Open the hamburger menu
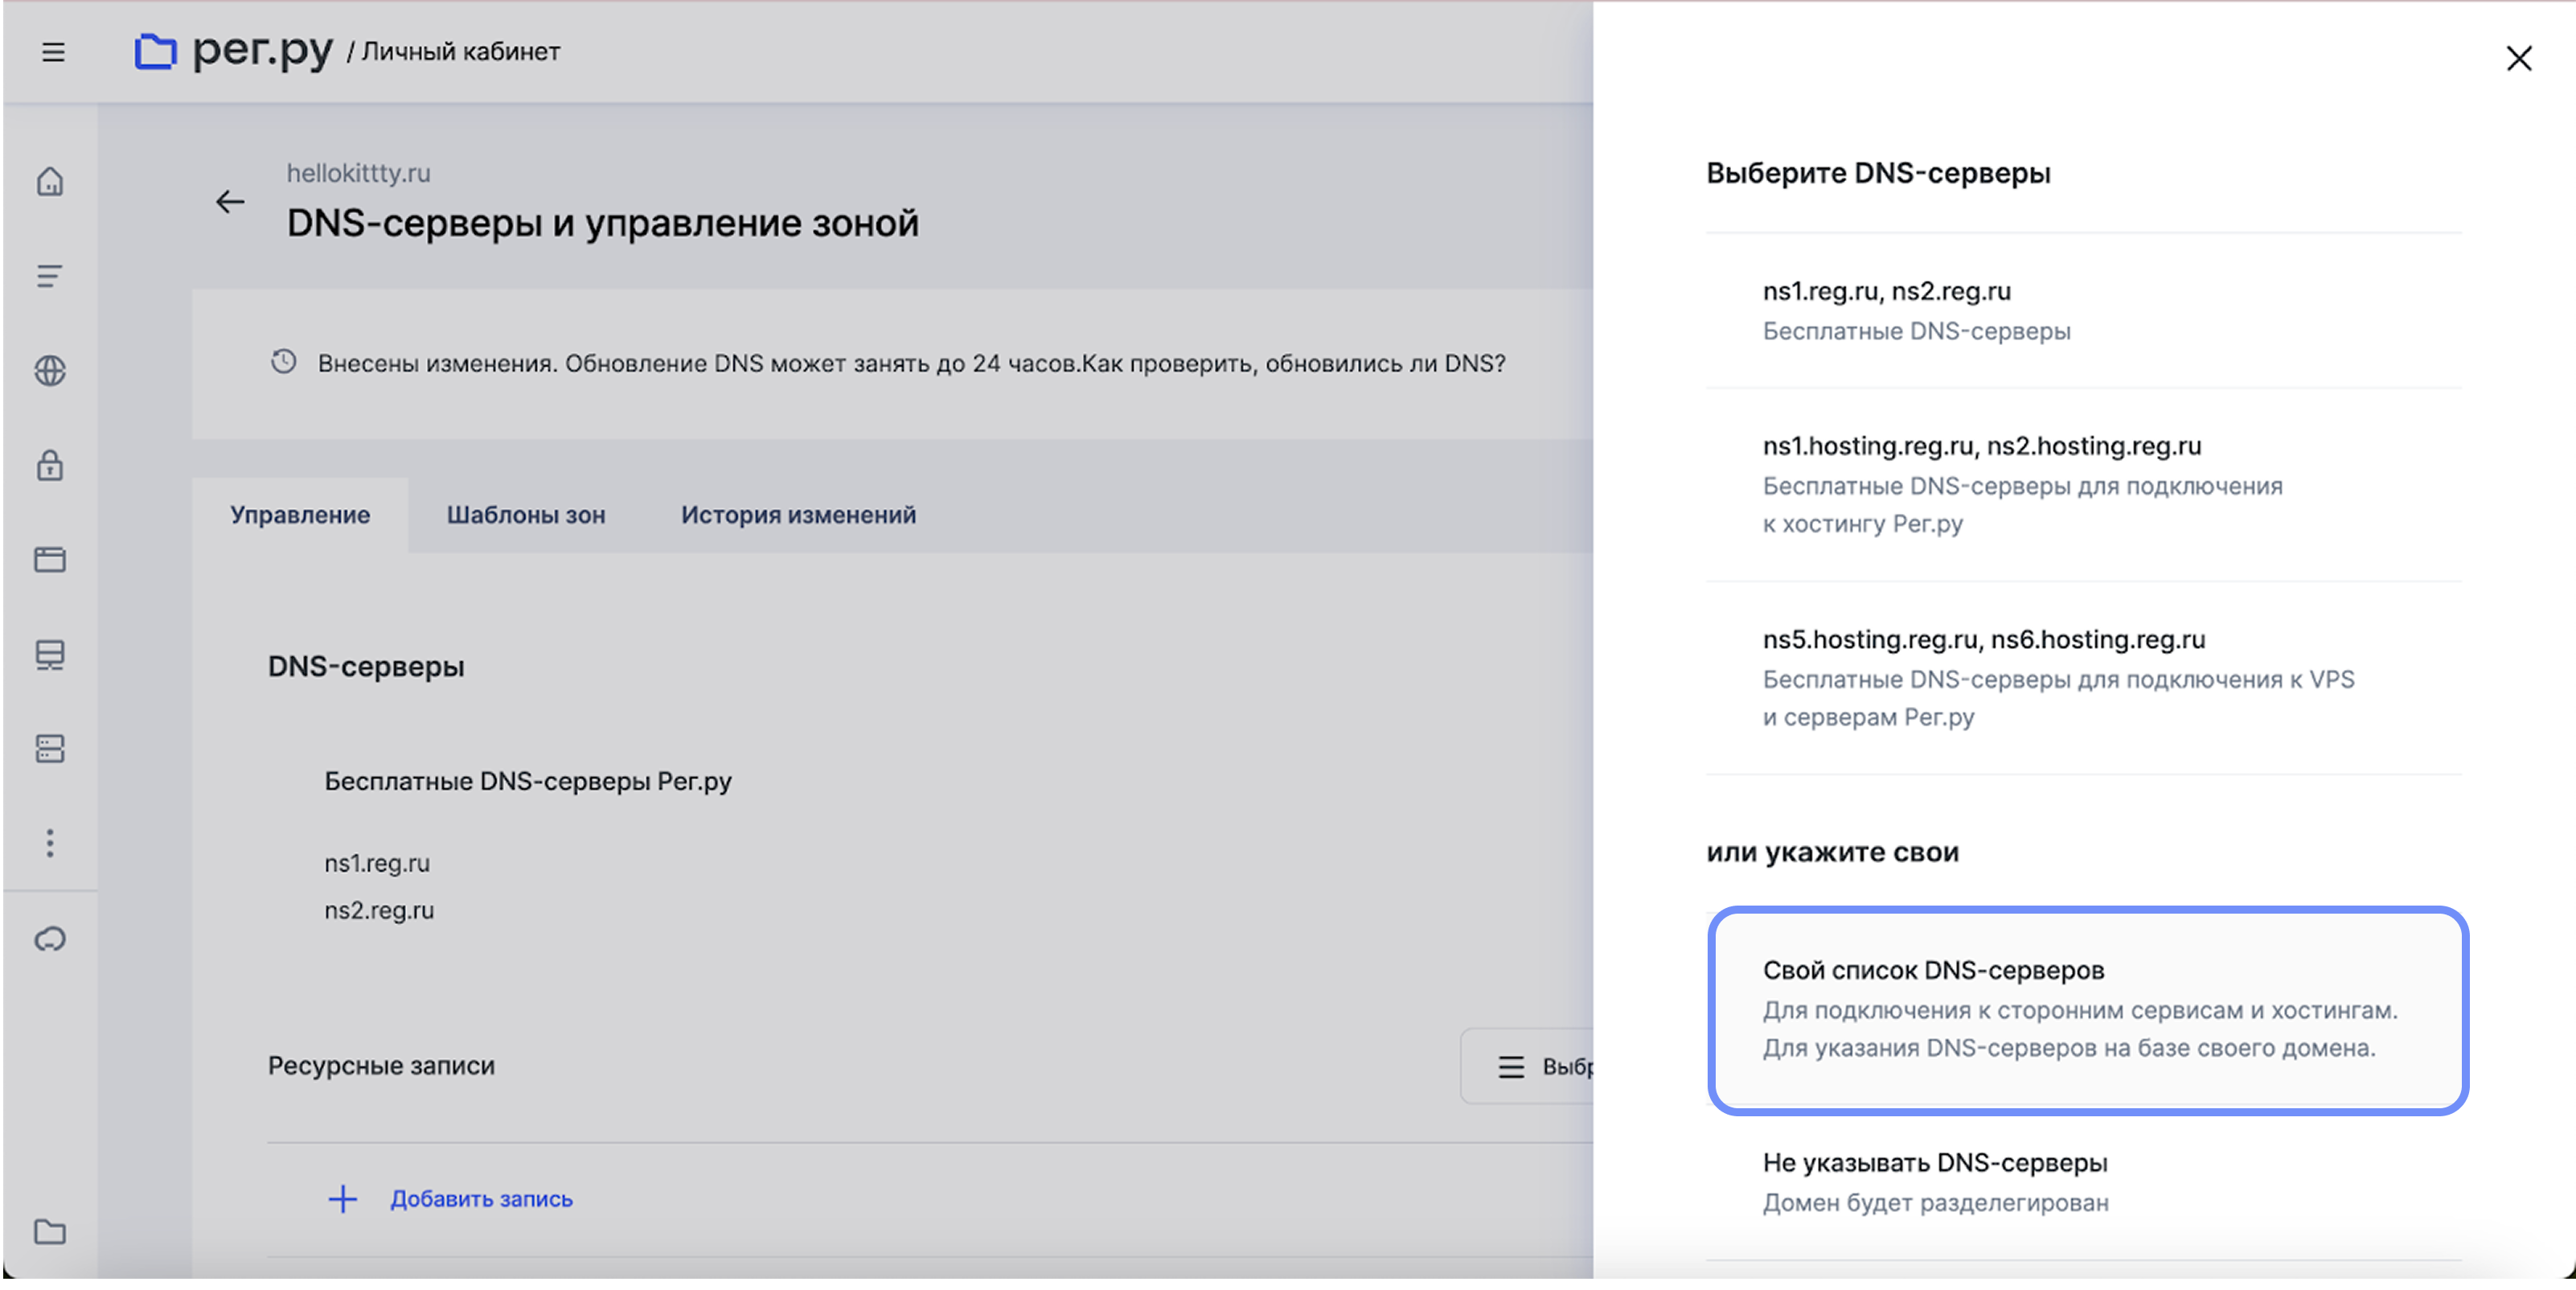This screenshot has width=2576, height=1290. (x=53, y=52)
